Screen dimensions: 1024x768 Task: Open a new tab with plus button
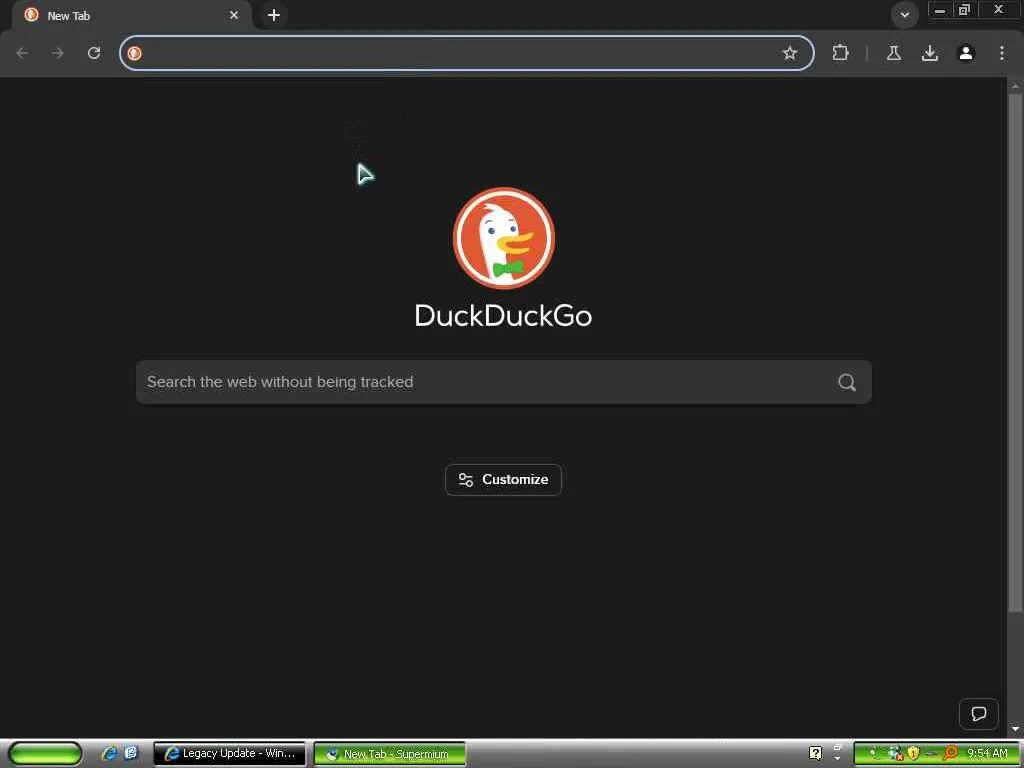click(274, 15)
